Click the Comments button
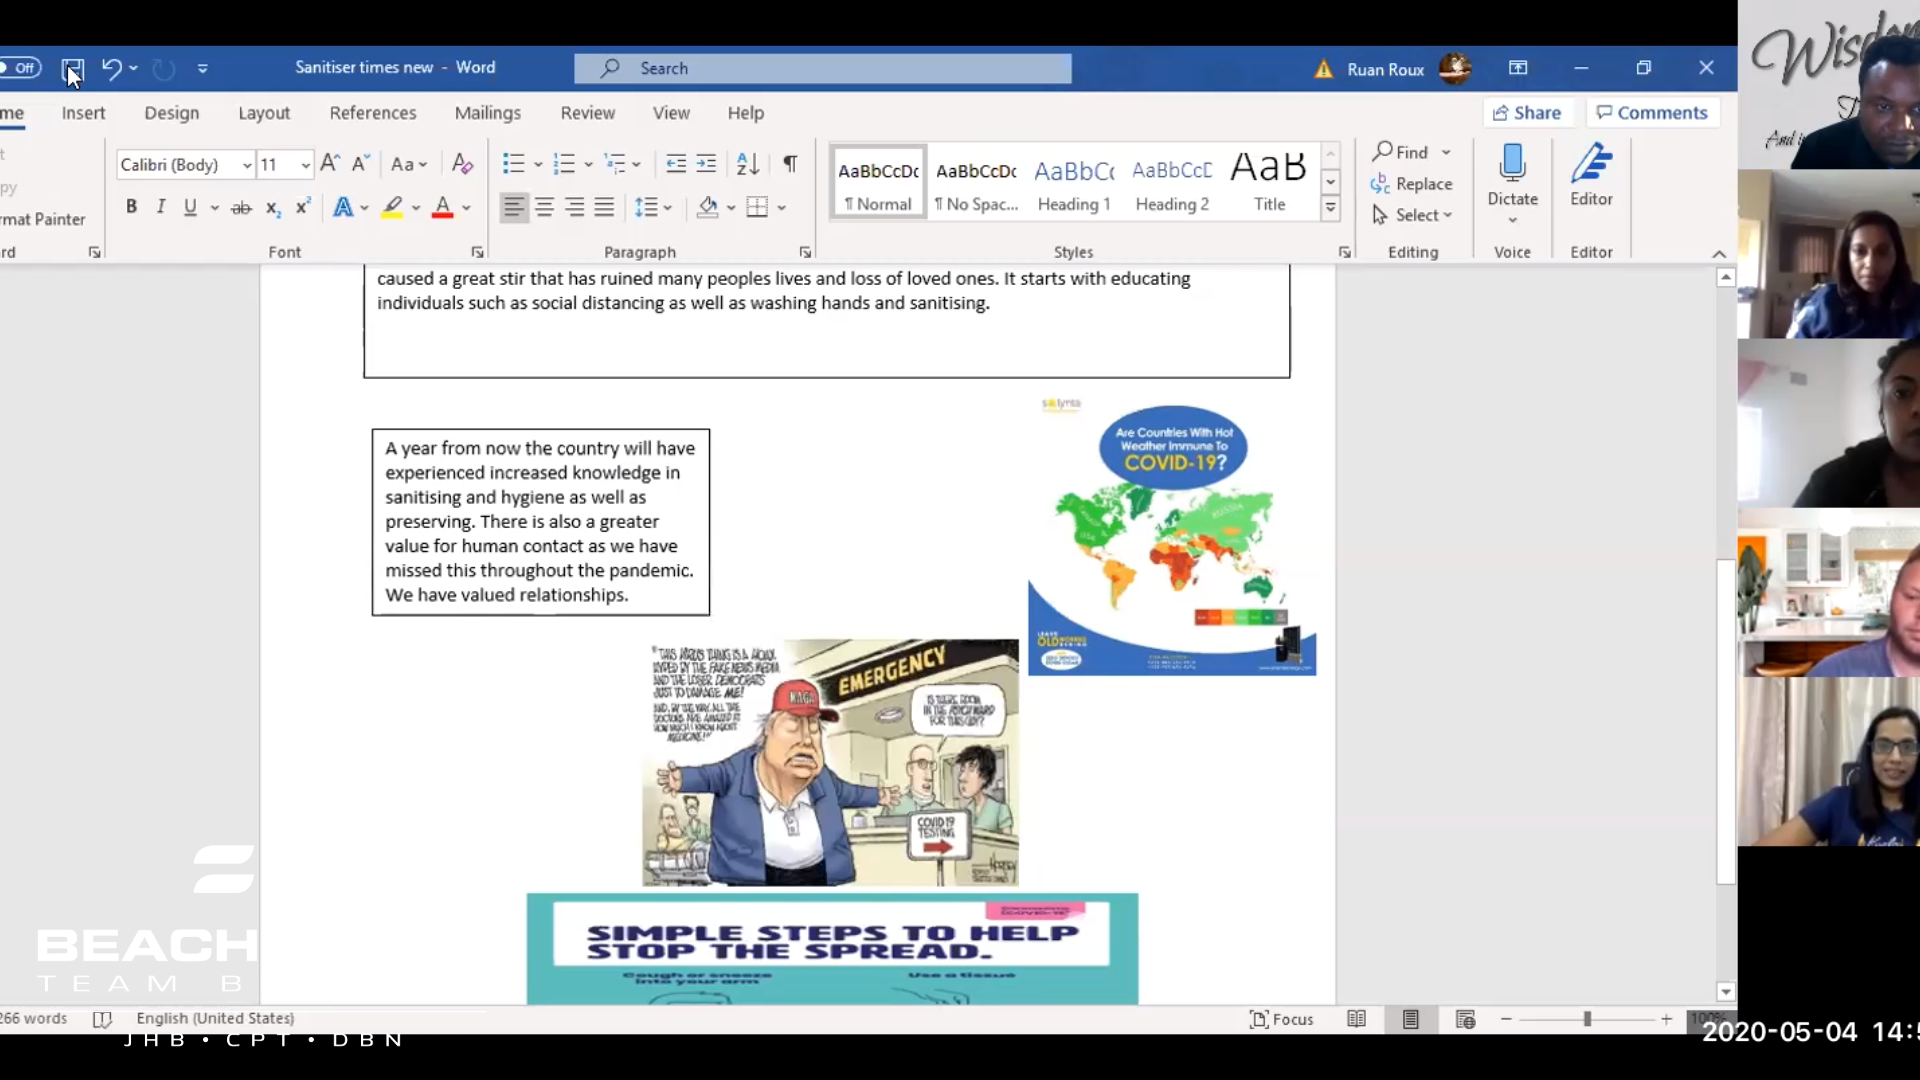The height and width of the screenshot is (1080, 1920). pyautogui.click(x=1652, y=113)
